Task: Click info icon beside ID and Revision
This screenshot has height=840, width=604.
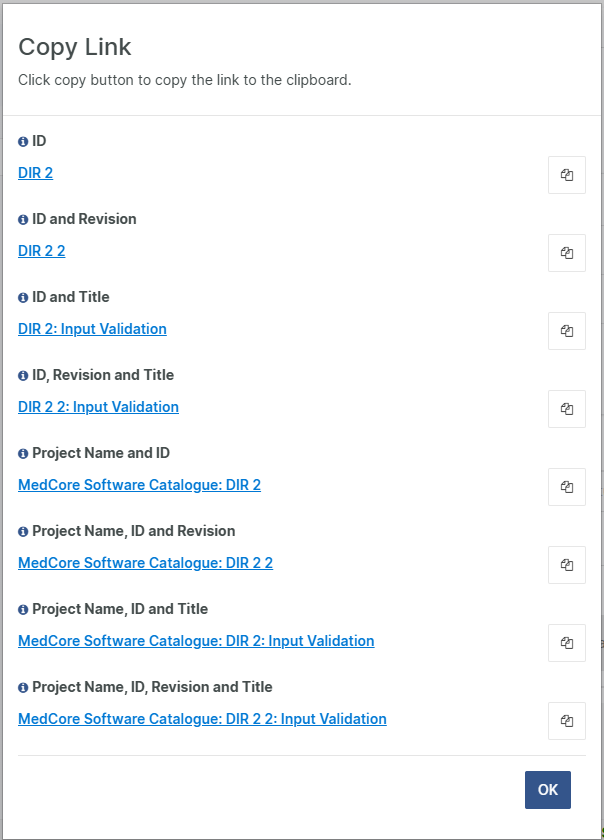Action: (23, 220)
